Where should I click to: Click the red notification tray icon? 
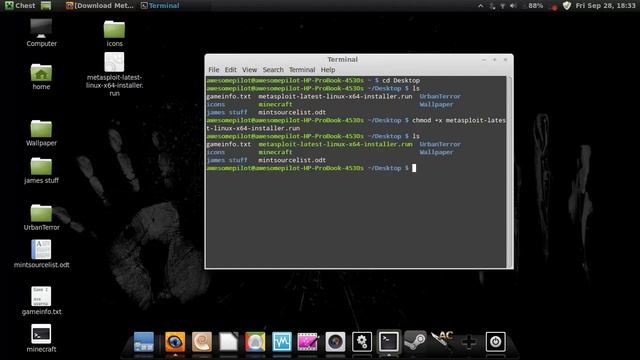click(554, 7)
